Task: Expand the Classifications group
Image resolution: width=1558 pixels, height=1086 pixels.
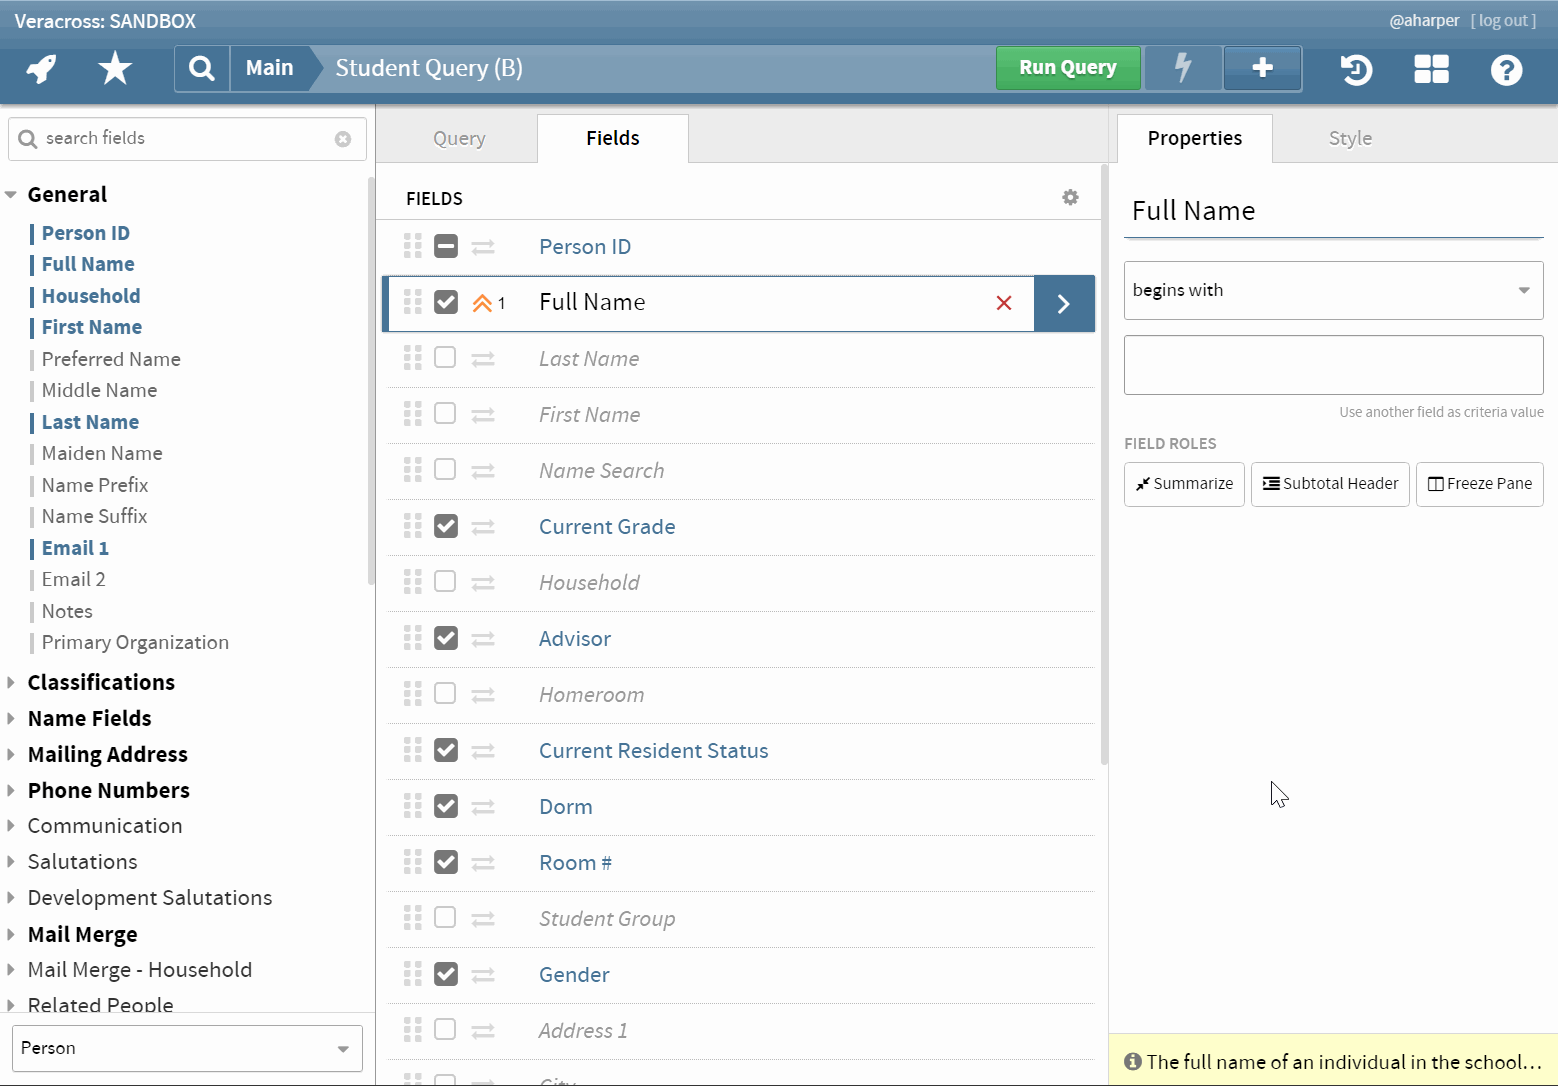Action: [x=11, y=682]
